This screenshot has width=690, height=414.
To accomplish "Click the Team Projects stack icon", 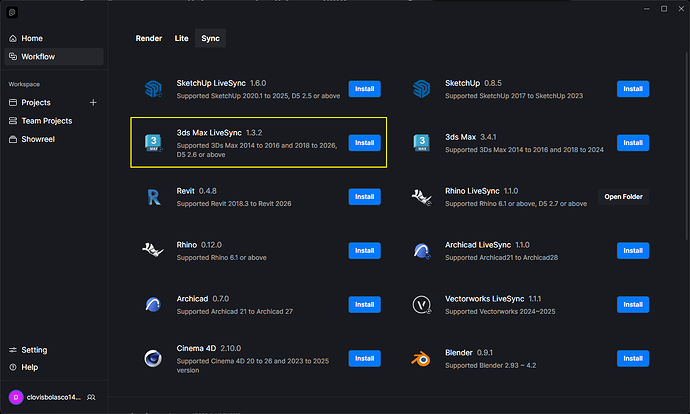I will [13, 121].
